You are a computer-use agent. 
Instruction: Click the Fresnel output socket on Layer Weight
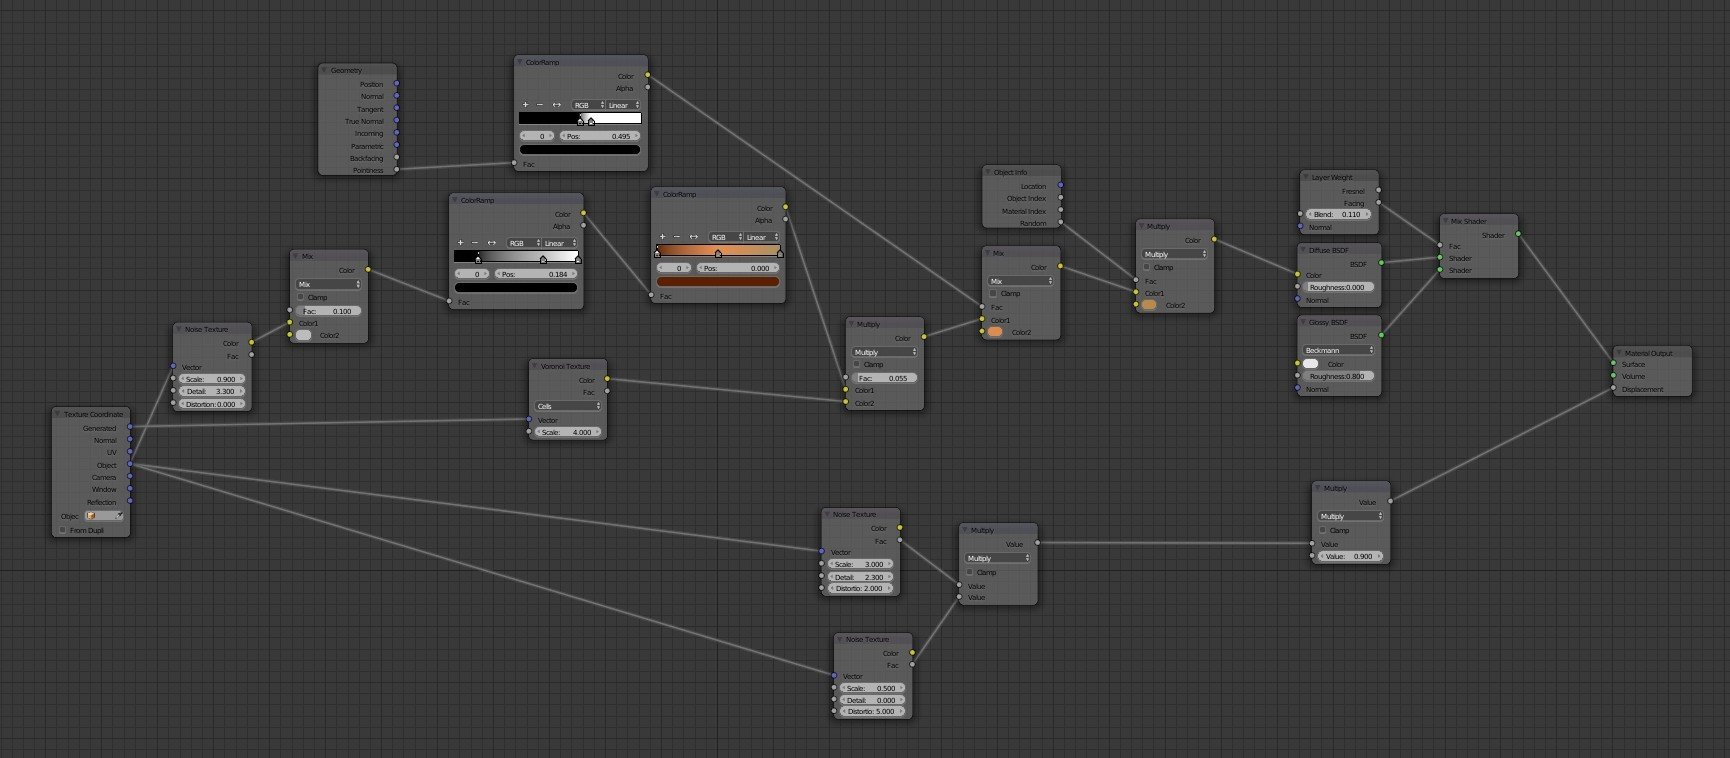point(1379,190)
